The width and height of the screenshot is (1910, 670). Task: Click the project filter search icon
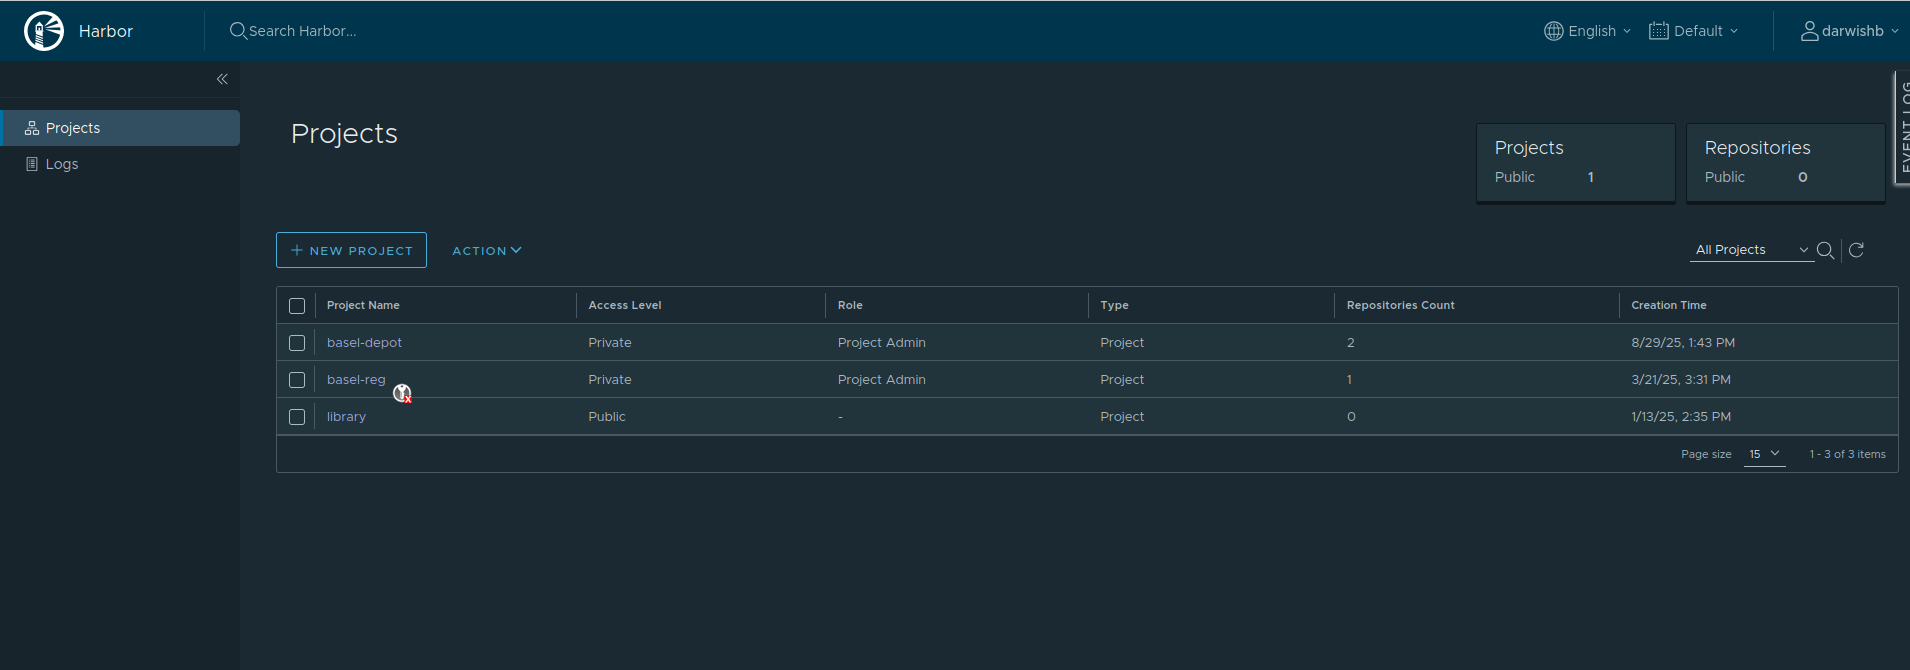(1825, 250)
